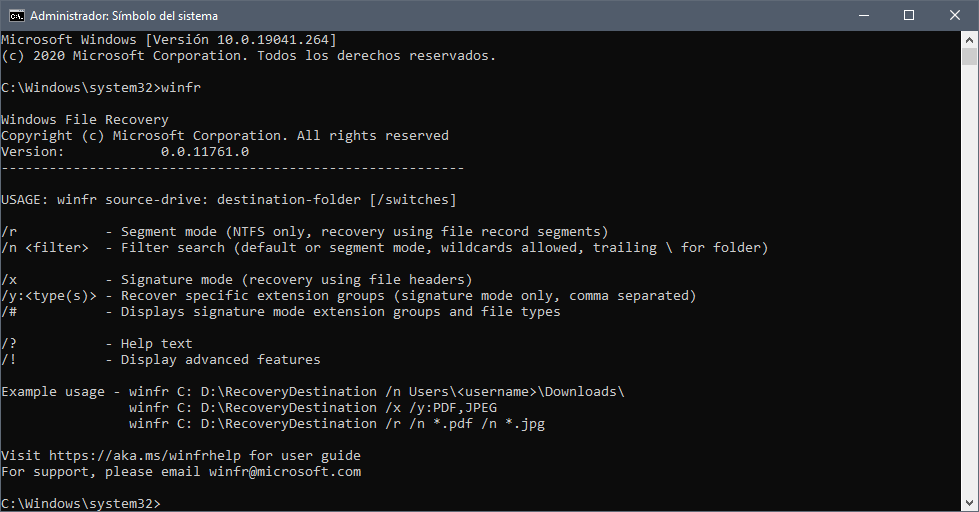Image resolution: width=979 pixels, height=512 pixels.
Task: Click the empty scrollbar track below thumb
Action: (969, 280)
